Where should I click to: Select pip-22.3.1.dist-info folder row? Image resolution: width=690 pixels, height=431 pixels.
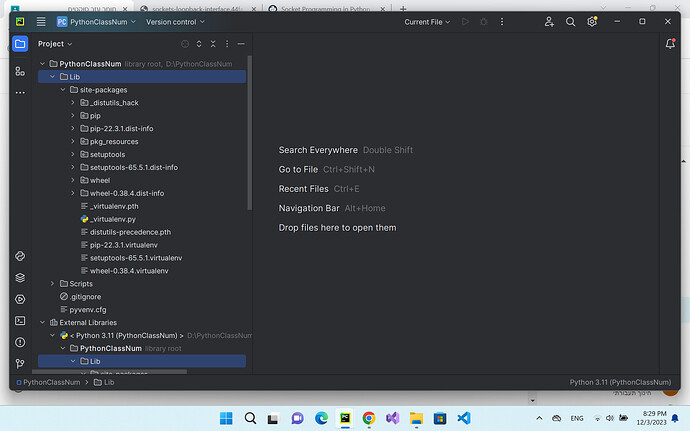[142, 129]
